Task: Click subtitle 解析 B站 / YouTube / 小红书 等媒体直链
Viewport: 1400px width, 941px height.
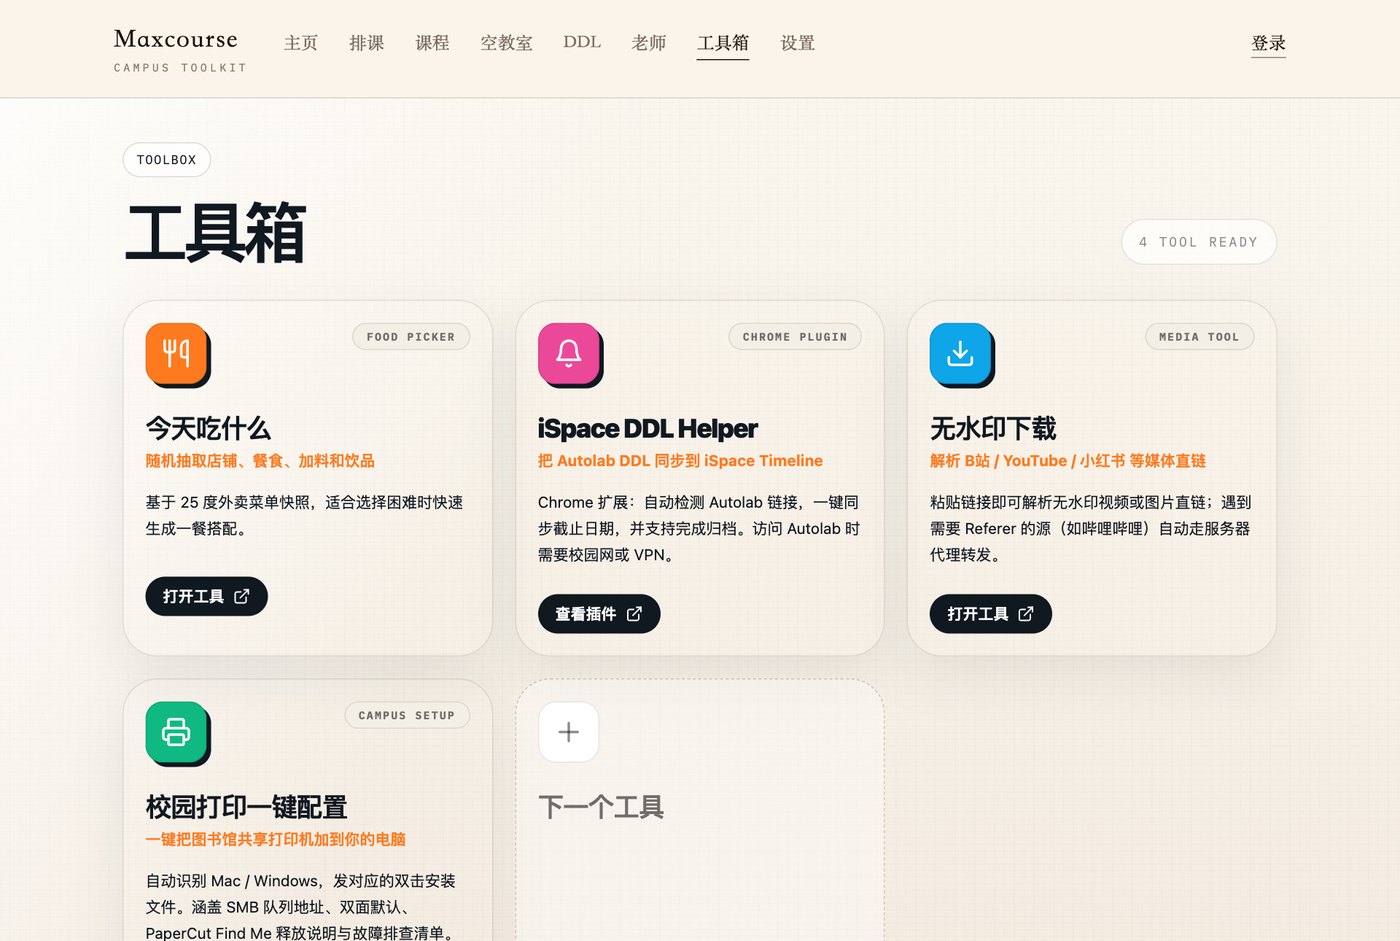Action: pyautogui.click(x=1068, y=461)
